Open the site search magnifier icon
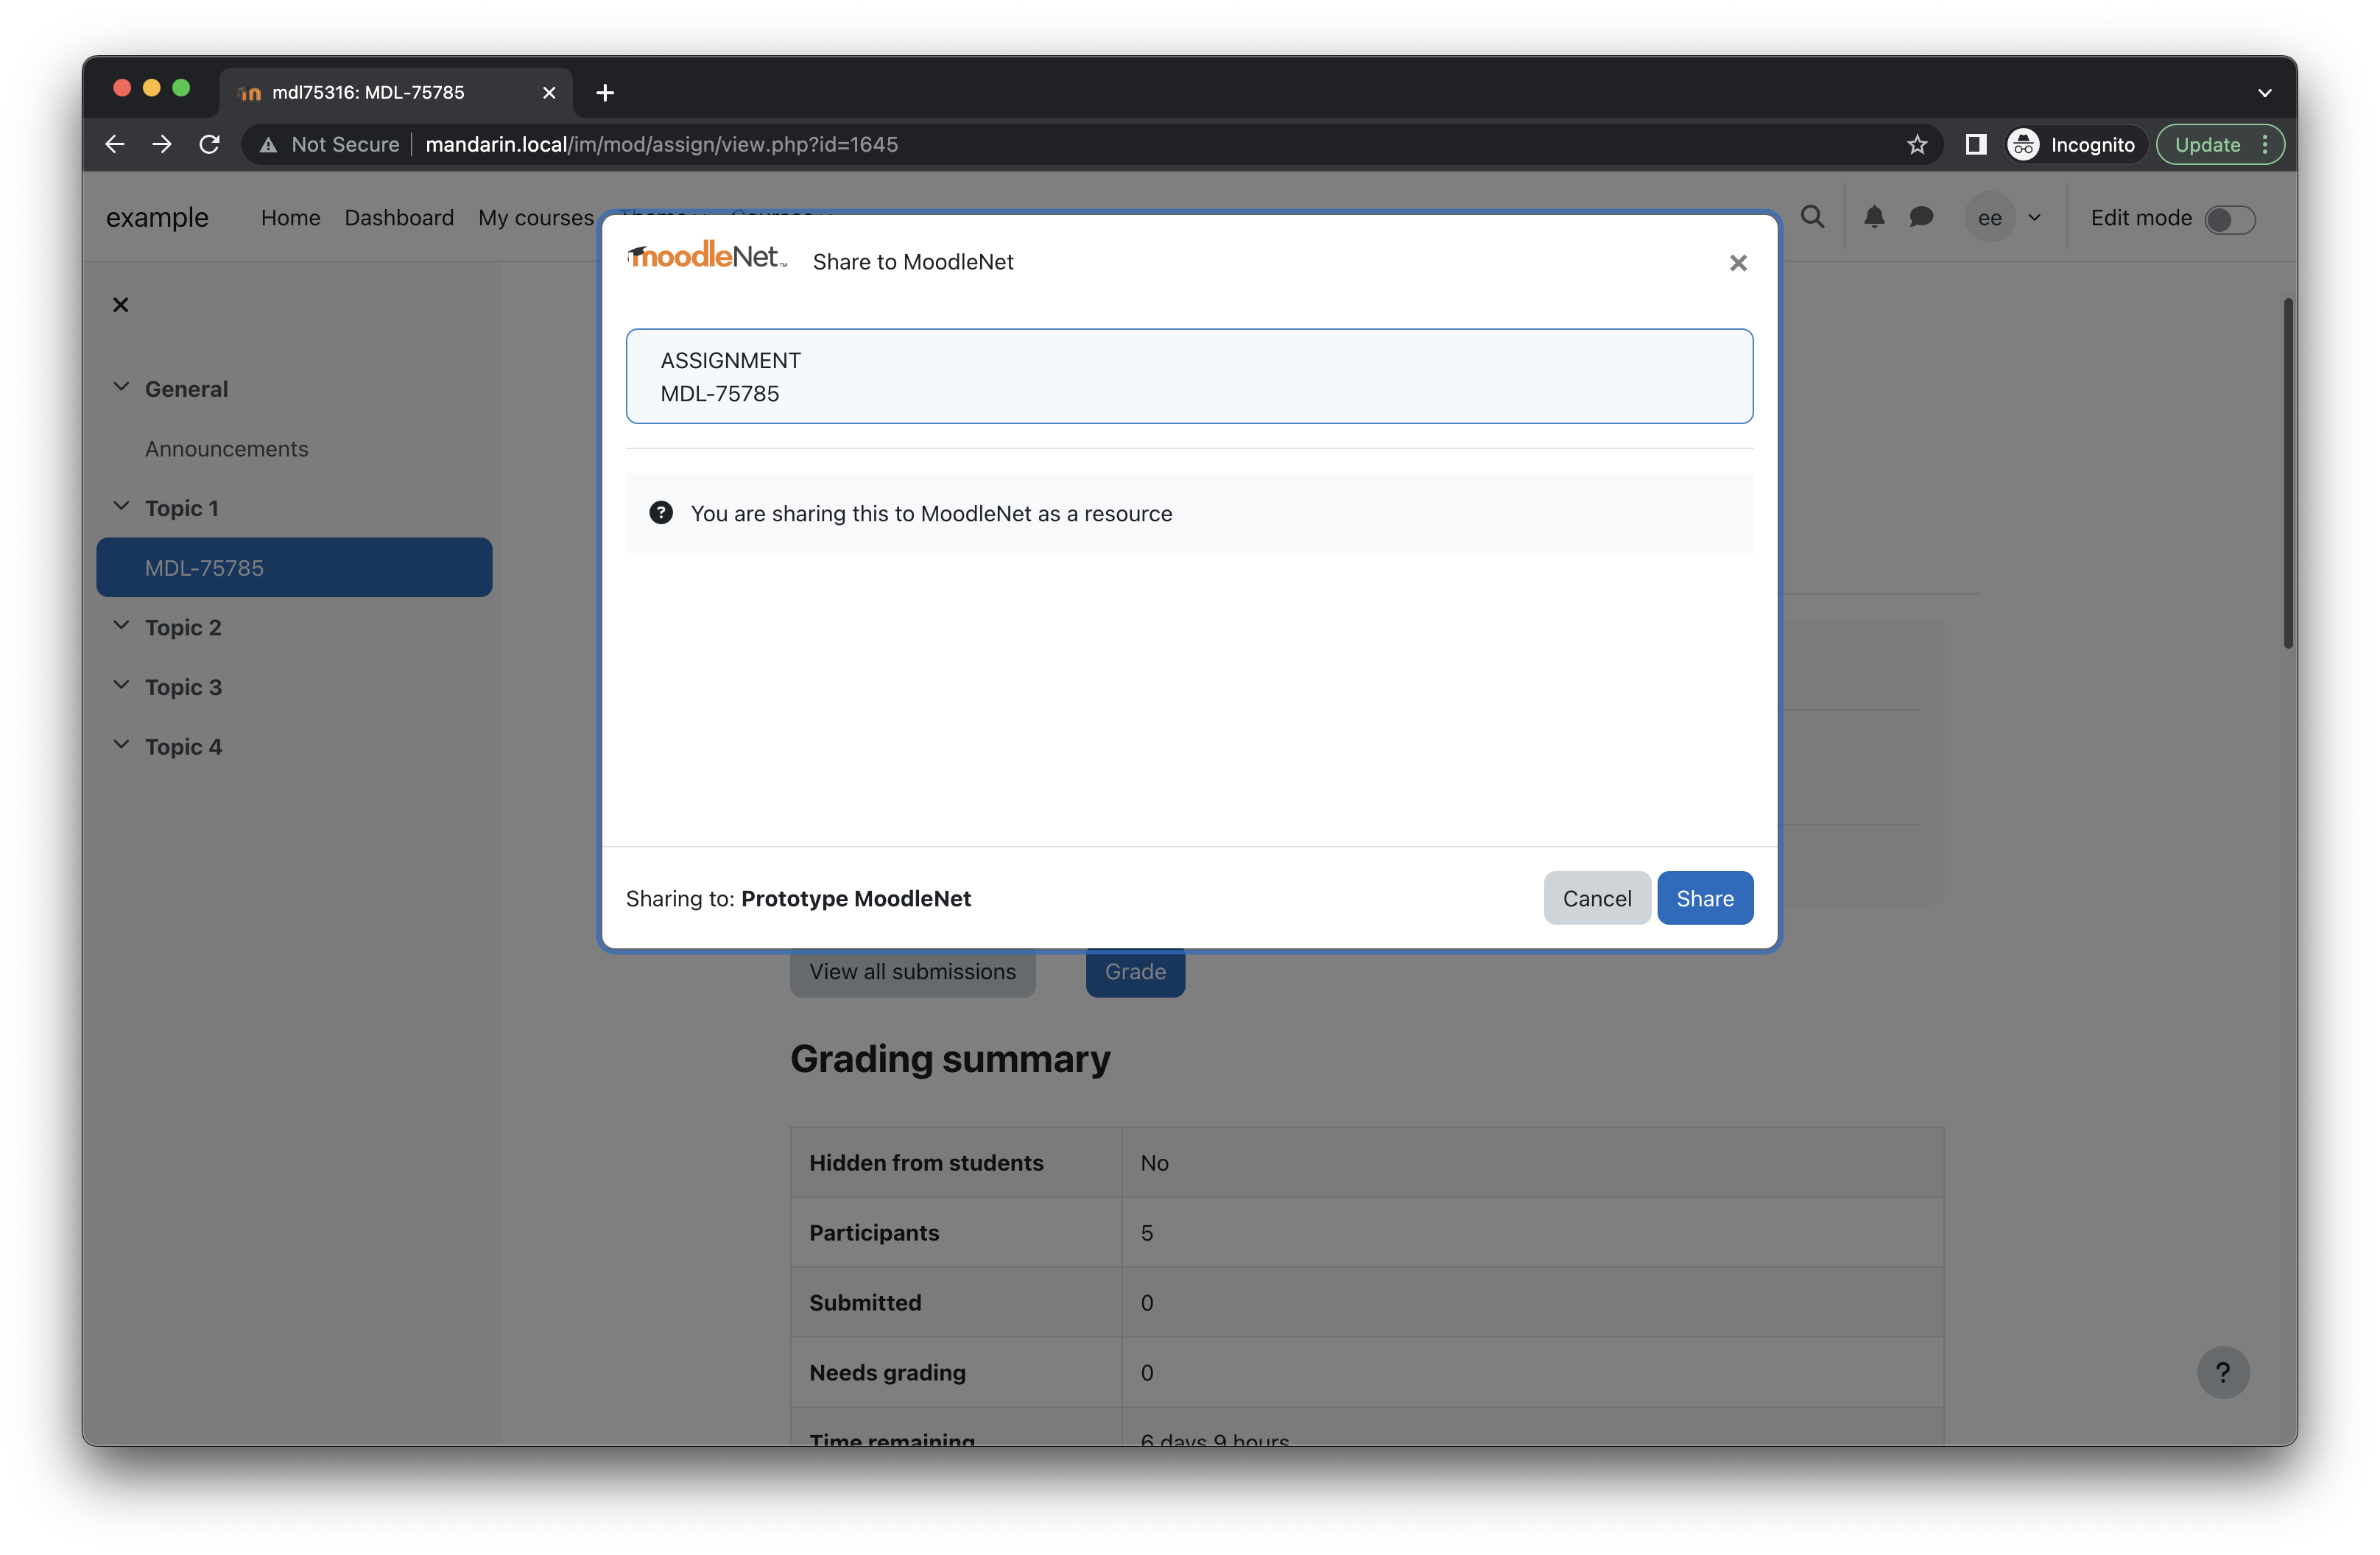The image size is (2380, 1555). [x=1812, y=217]
